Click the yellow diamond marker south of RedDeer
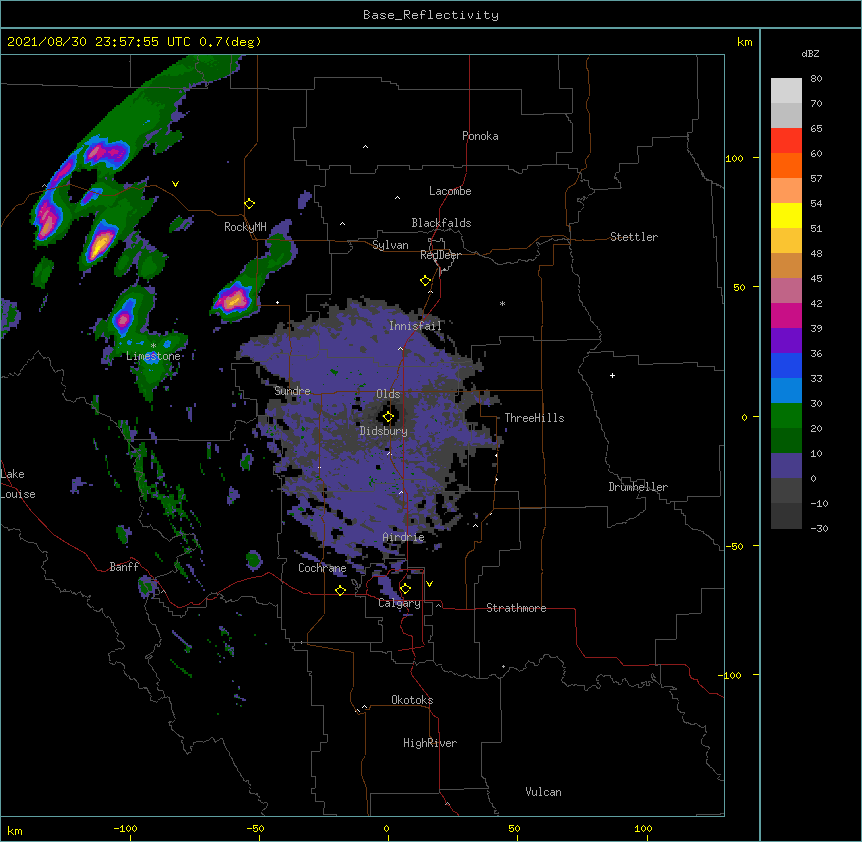This screenshot has width=862, height=842. pyautogui.click(x=425, y=281)
